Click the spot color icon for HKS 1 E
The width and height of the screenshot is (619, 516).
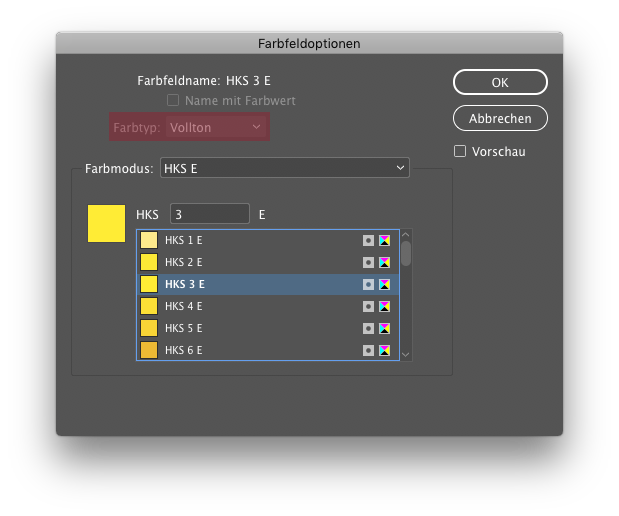pos(368,240)
